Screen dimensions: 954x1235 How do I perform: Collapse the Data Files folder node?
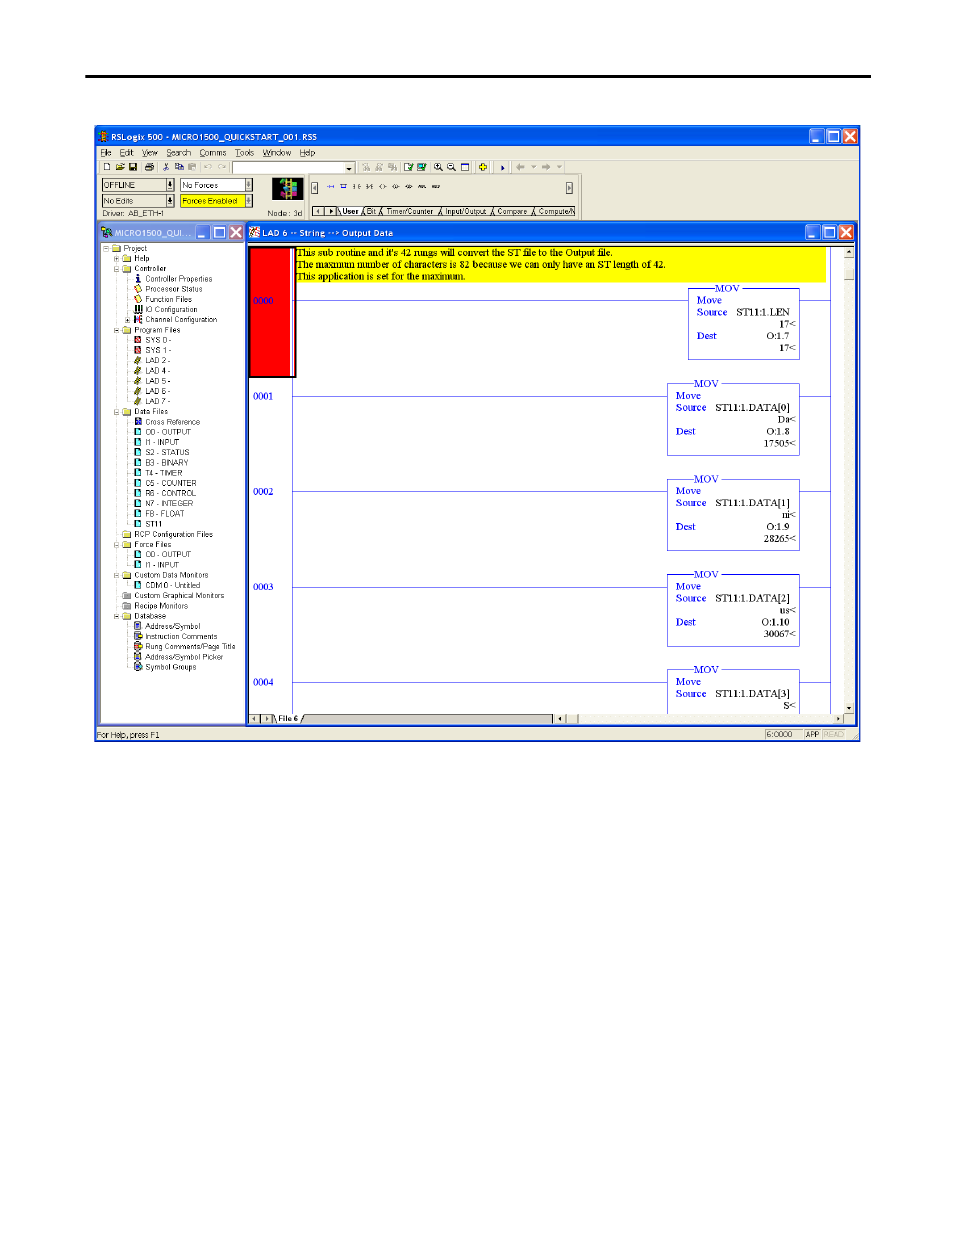point(116,412)
